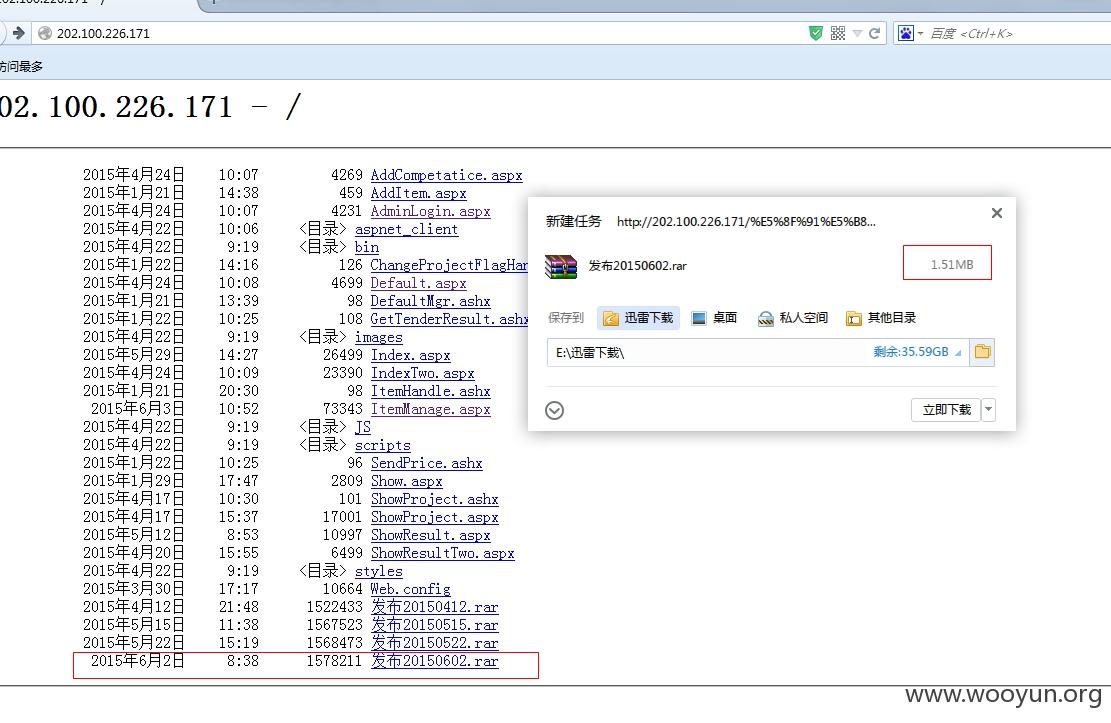Open the AddCompetatice.aspx link
Screen dimensions: 1111x723
[446, 175]
